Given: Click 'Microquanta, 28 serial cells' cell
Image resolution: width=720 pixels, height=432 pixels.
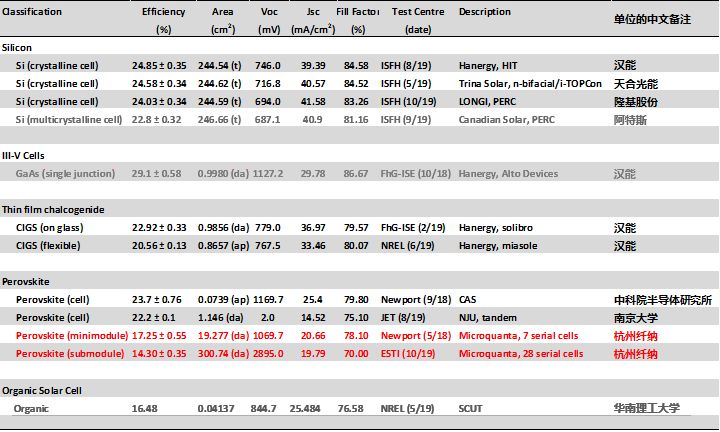Looking at the screenshot, I should tap(521, 353).
